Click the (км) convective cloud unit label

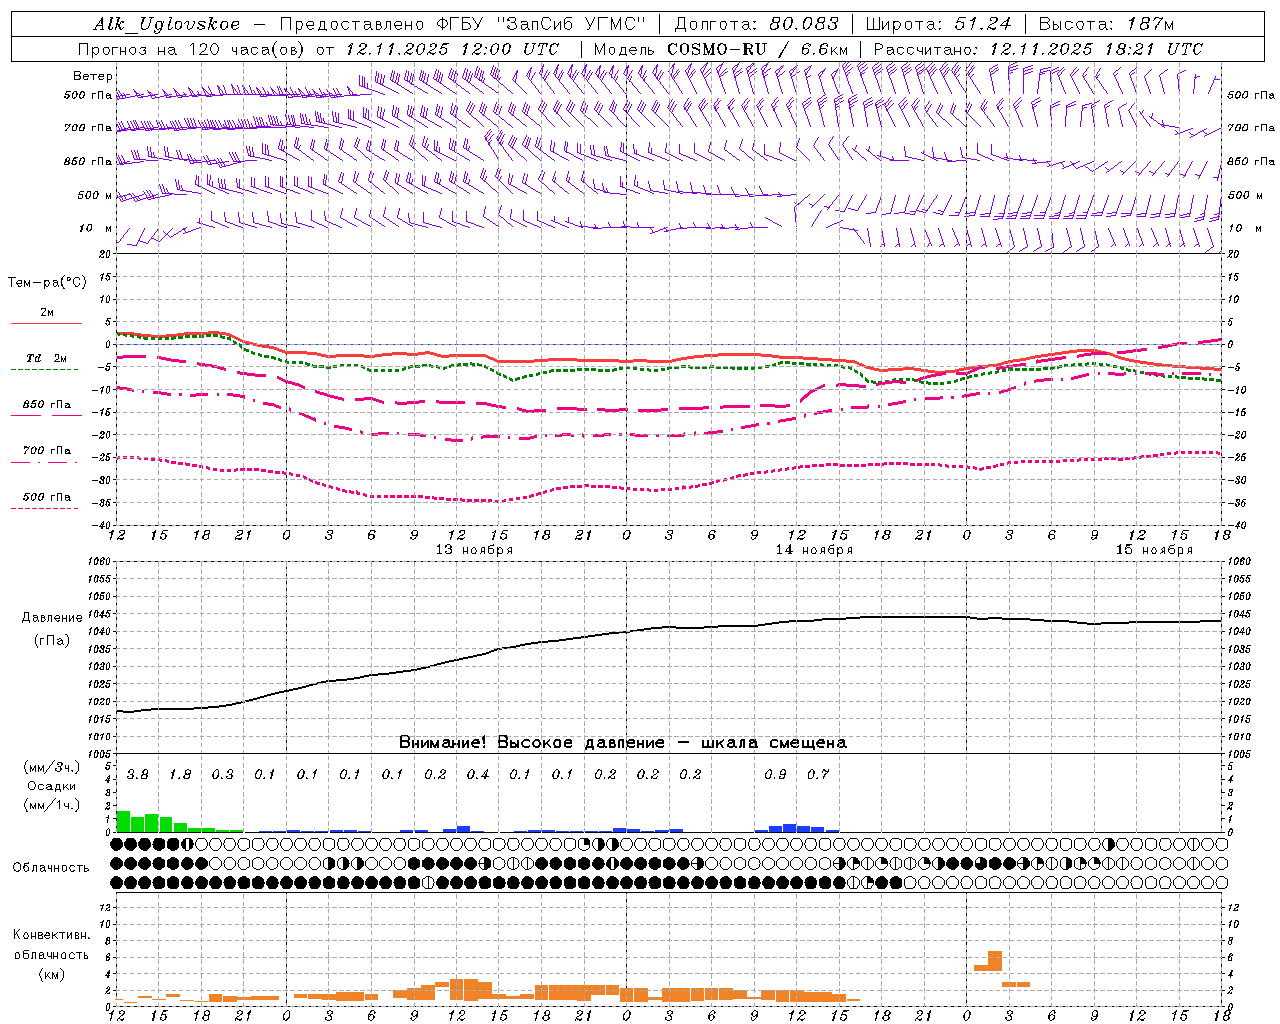tap(52, 974)
